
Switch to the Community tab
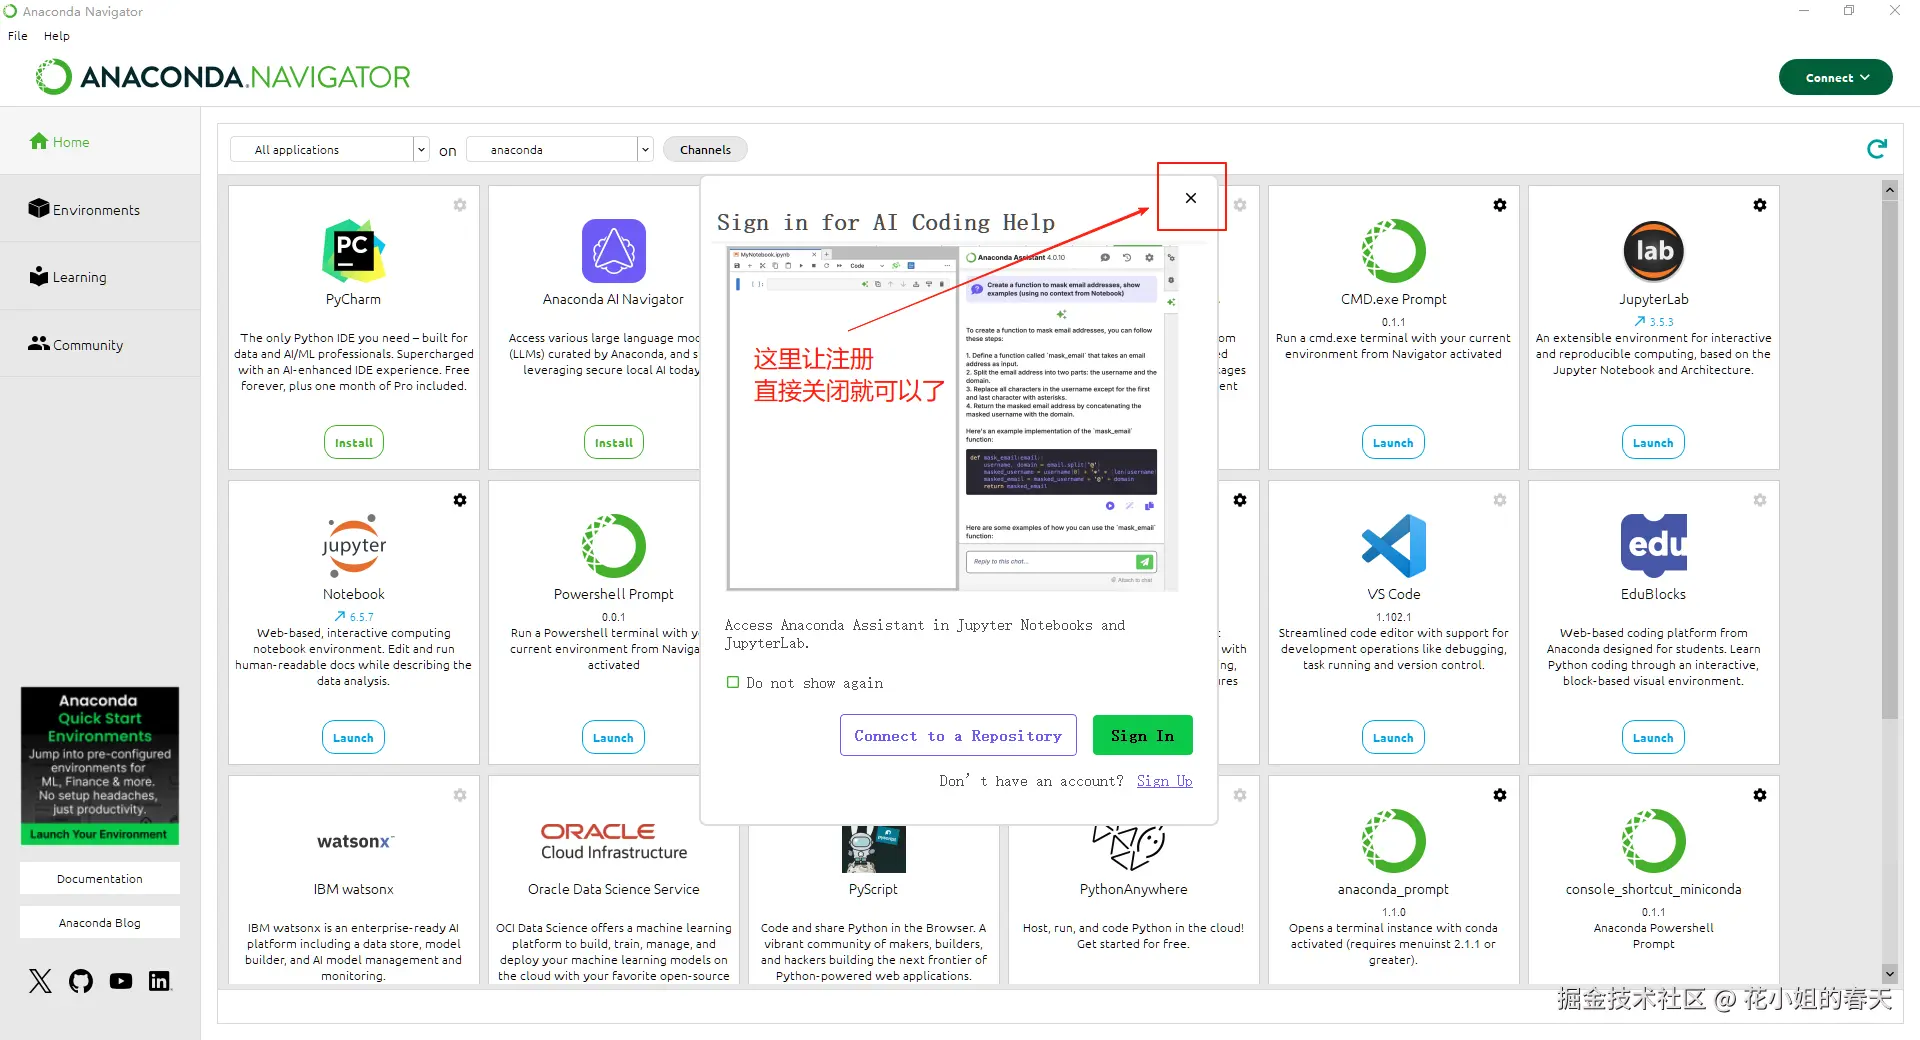[x=100, y=344]
